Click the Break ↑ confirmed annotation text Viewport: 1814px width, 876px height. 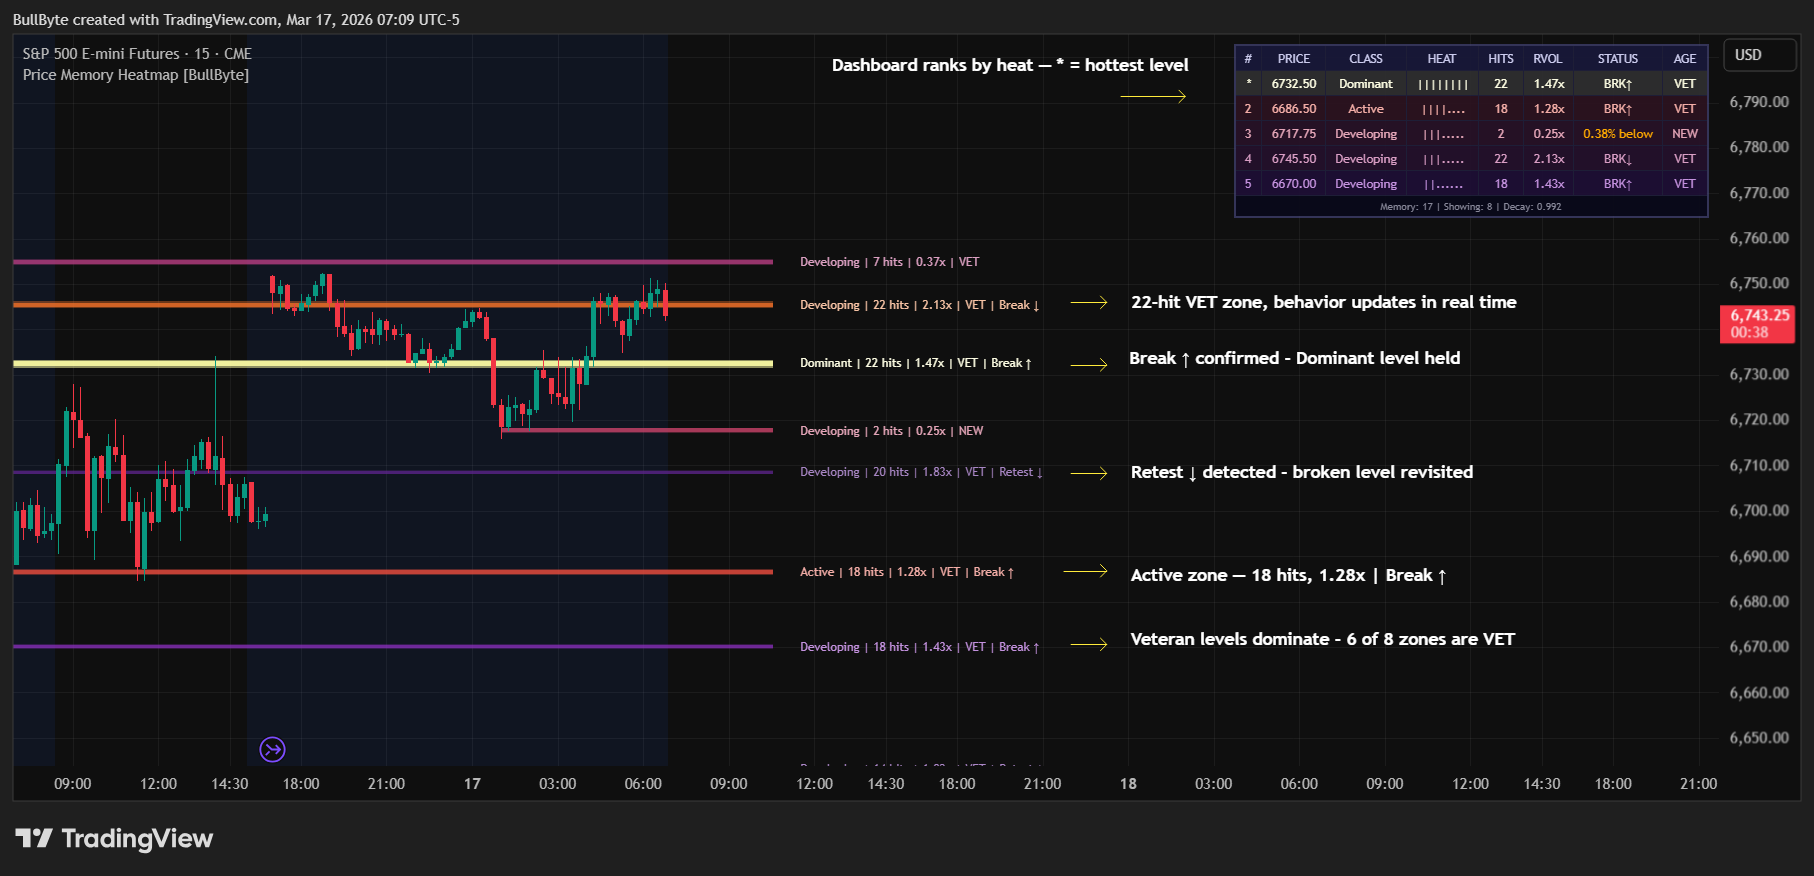pyautogui.click(x=1294, y=358)
